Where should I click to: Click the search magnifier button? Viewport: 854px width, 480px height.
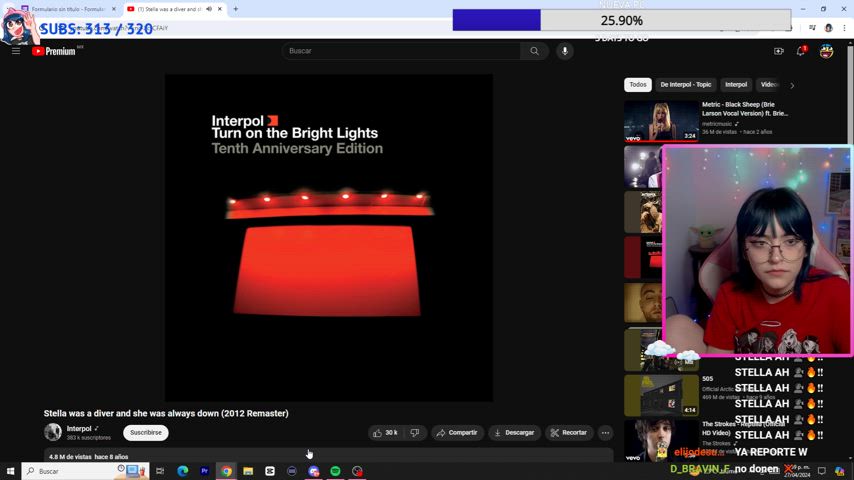point(534,51)
